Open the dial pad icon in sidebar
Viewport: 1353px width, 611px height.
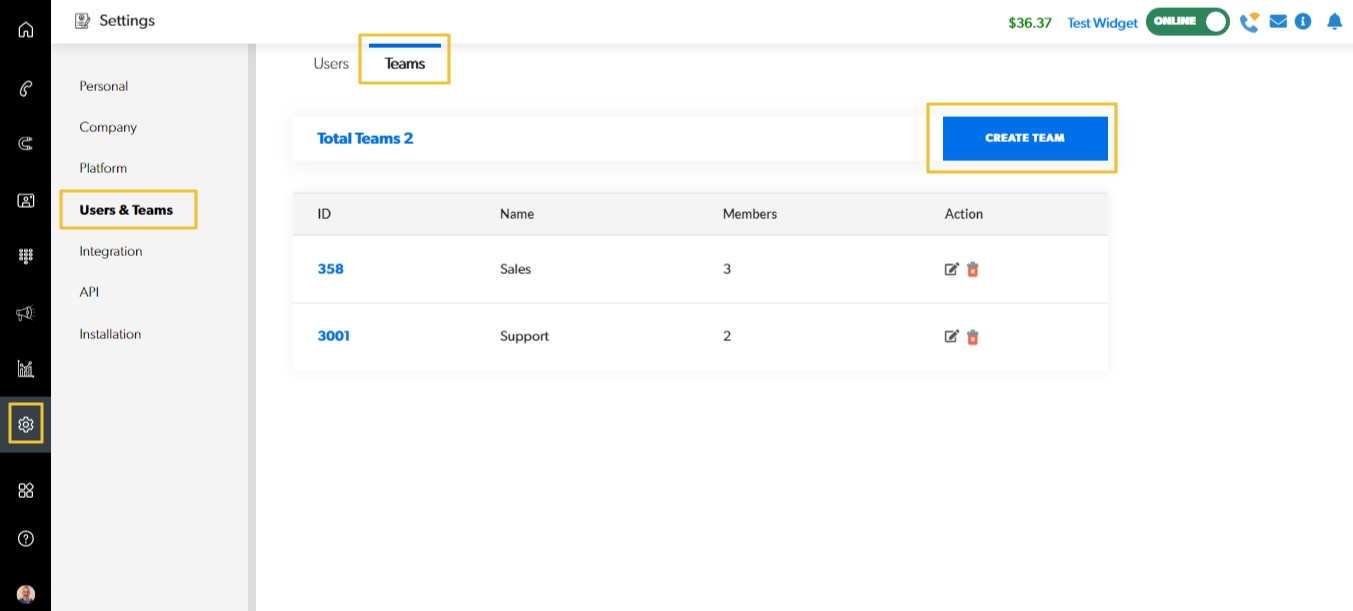click(26, 256)
